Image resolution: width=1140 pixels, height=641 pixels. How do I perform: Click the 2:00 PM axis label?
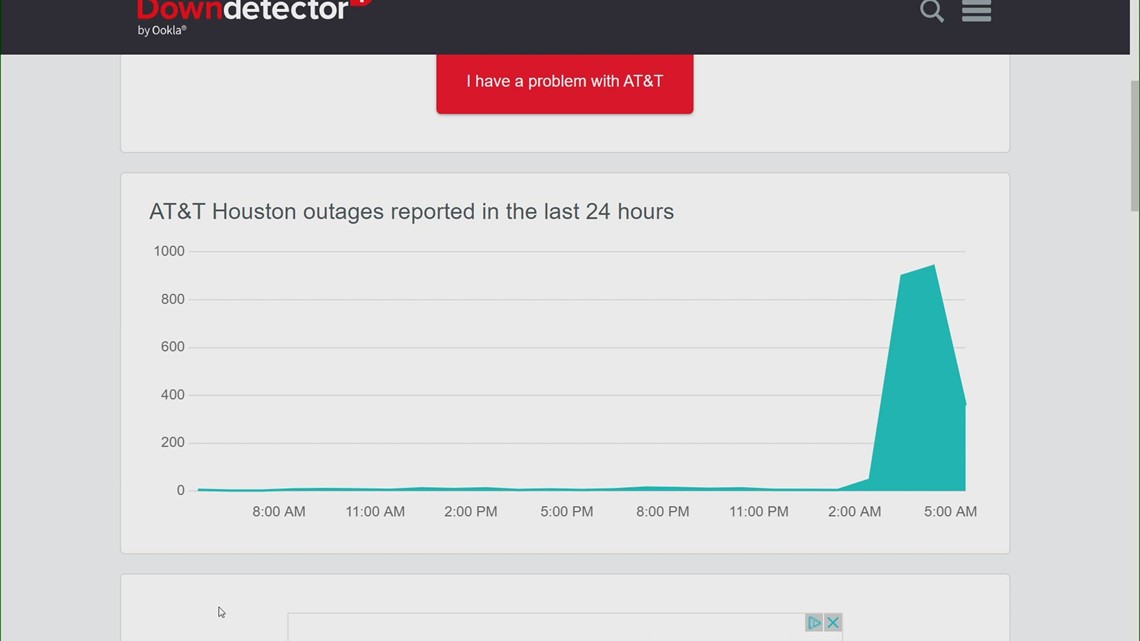471,512
